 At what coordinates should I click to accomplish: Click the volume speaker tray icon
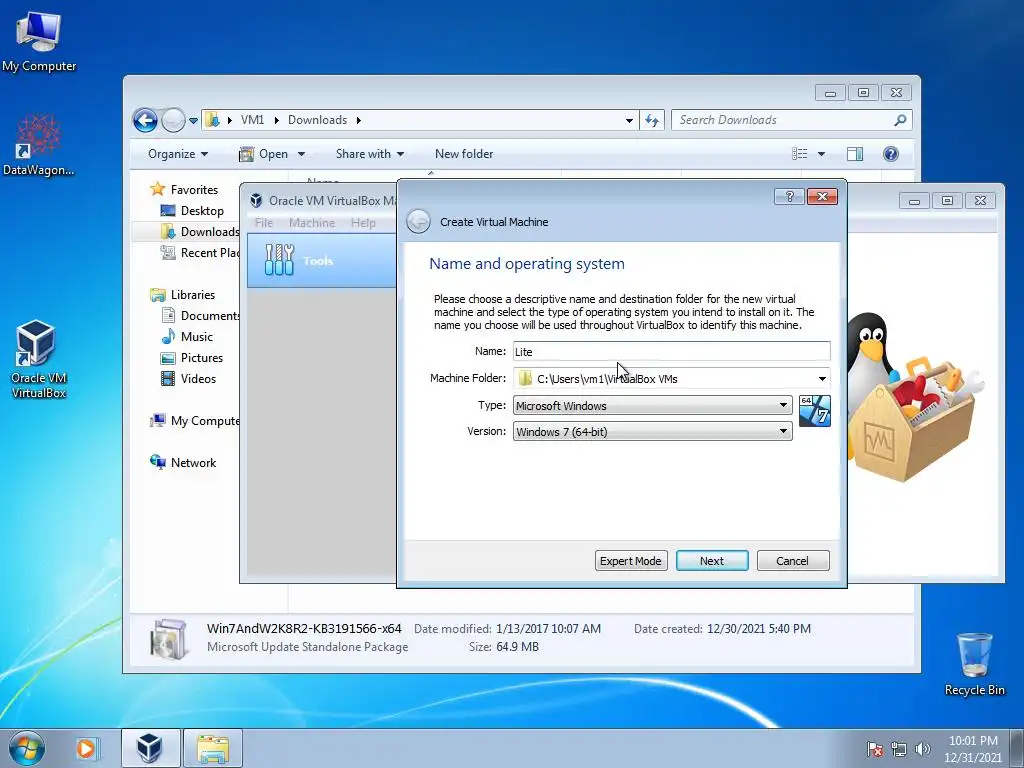pos(923,749)
